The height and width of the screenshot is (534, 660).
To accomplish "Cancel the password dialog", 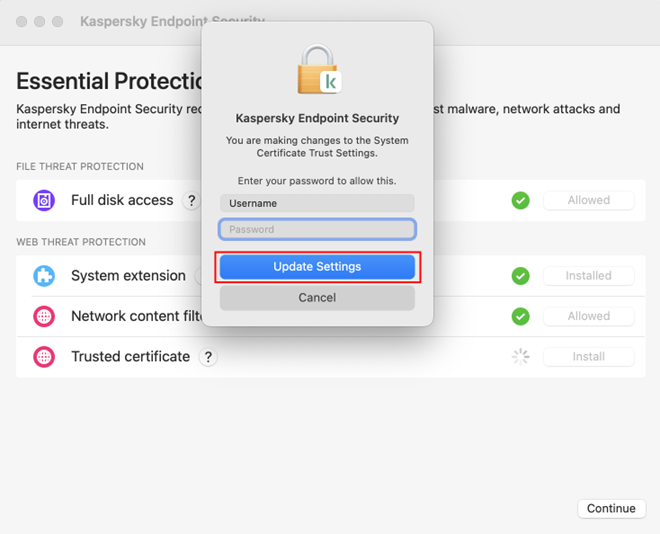I will pyautogui.click(x=317, y=298).
